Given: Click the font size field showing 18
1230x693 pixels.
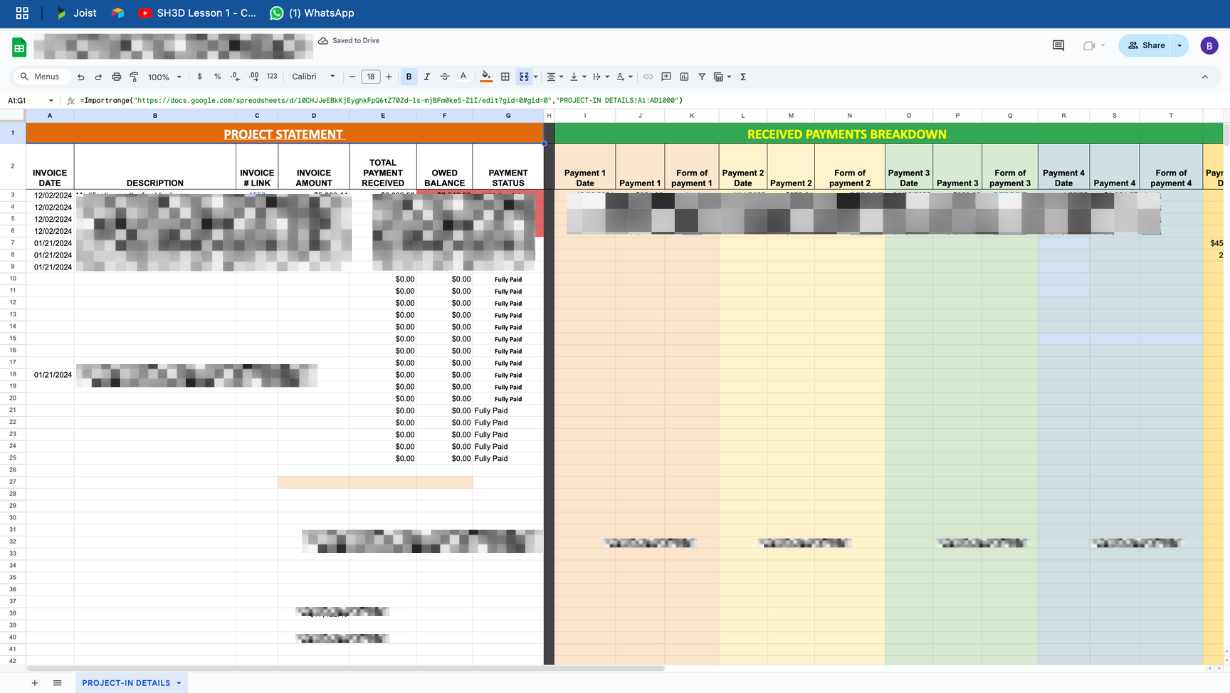Looking at the screenshot, I should (x=370, y=77).
